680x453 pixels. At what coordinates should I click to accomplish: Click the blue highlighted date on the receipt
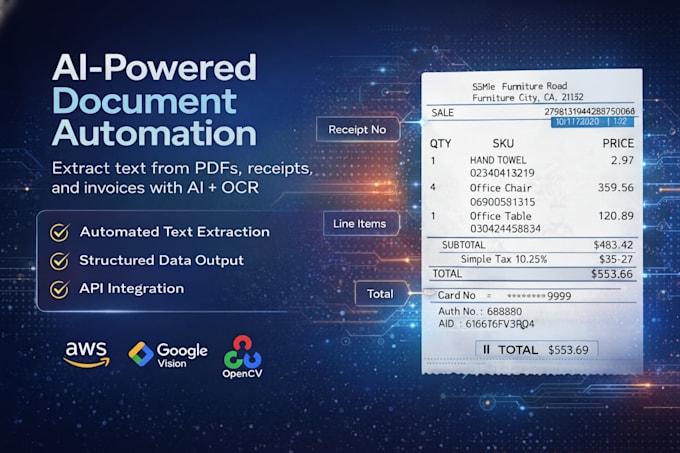pyautogui.click(x=592, y=122)
